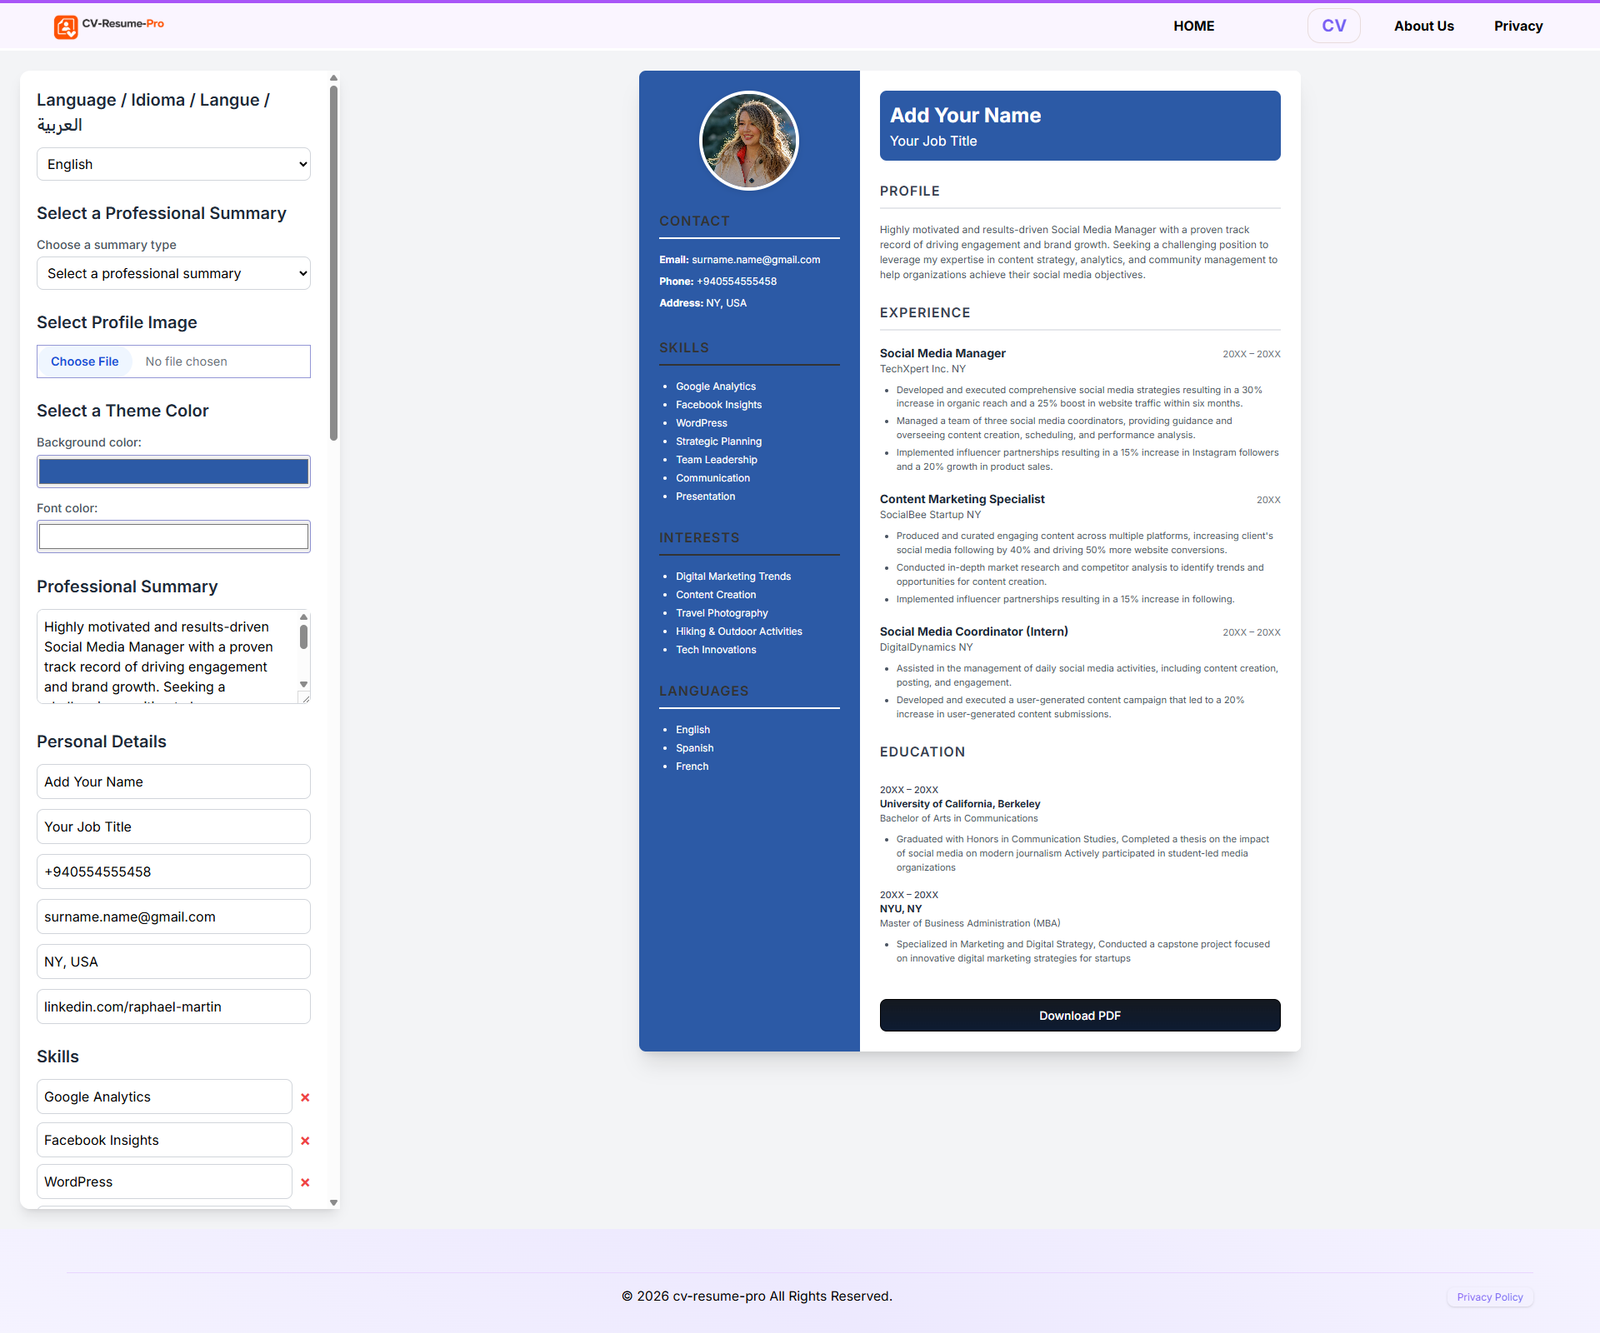Click the WordPress skill input
This screenshot has width=1600, height=1333.
[165, 1182]
